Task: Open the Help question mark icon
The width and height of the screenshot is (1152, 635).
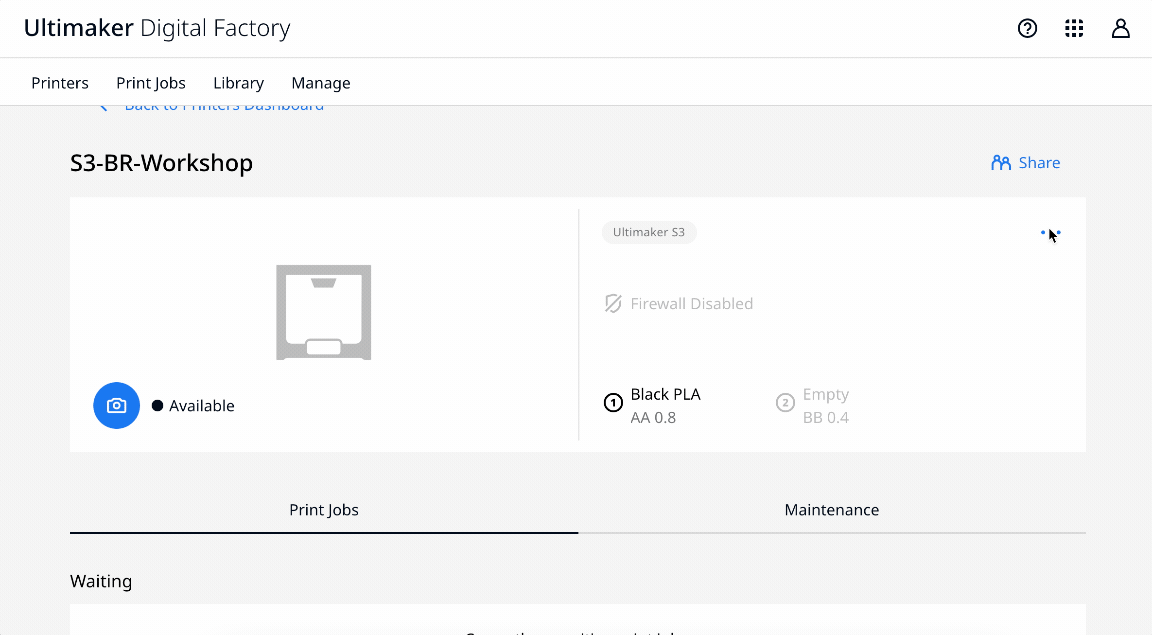Action: 1027,28
